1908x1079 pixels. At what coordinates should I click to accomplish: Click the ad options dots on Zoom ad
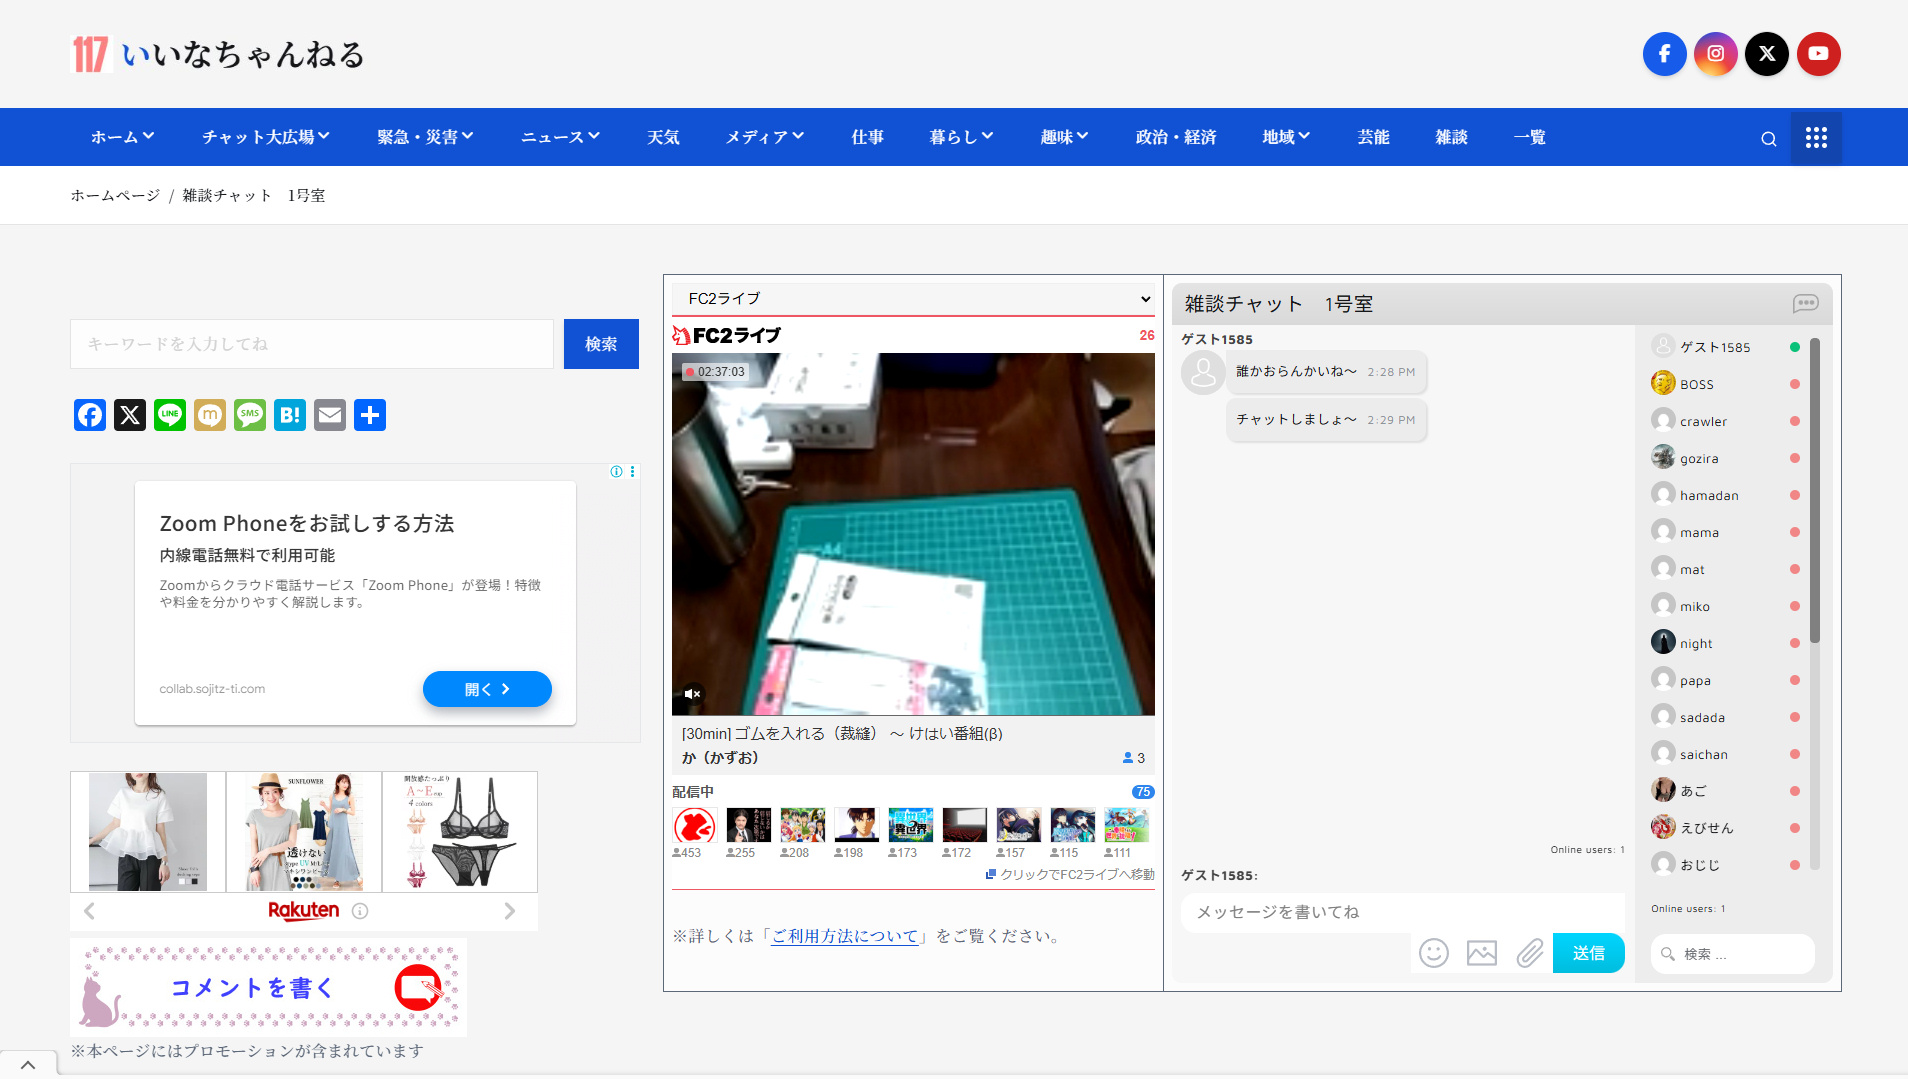(x=632, y=472)
